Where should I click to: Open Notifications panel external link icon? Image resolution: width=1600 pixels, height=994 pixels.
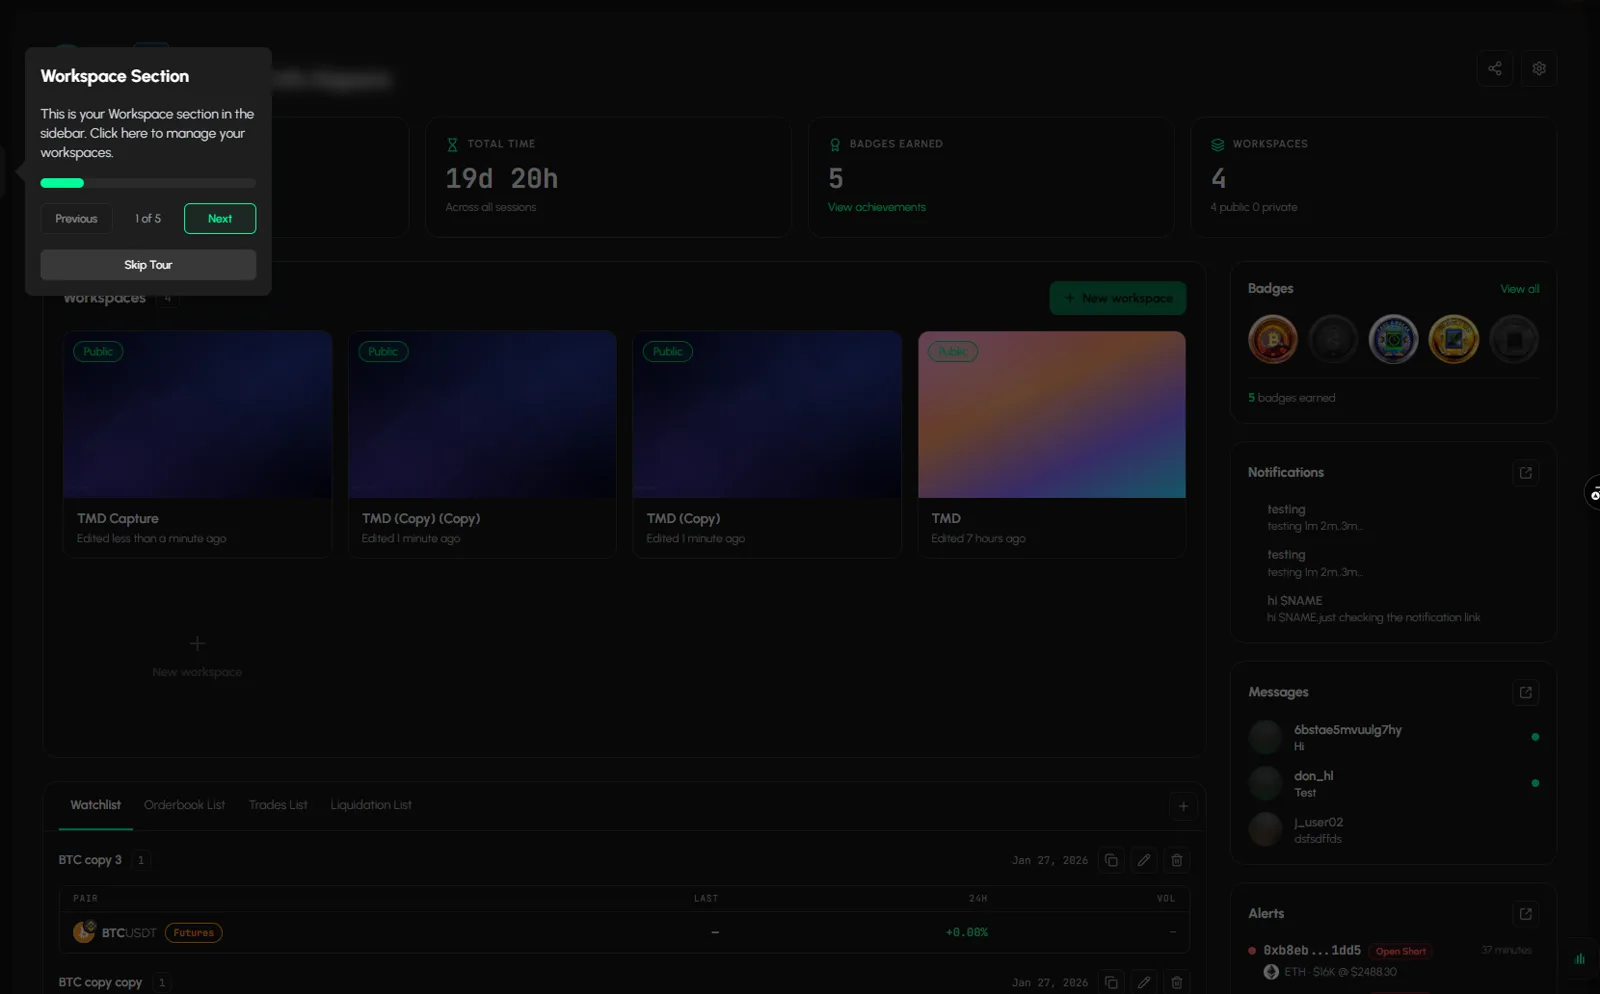pyautogui.click(x=1526, y=473)
